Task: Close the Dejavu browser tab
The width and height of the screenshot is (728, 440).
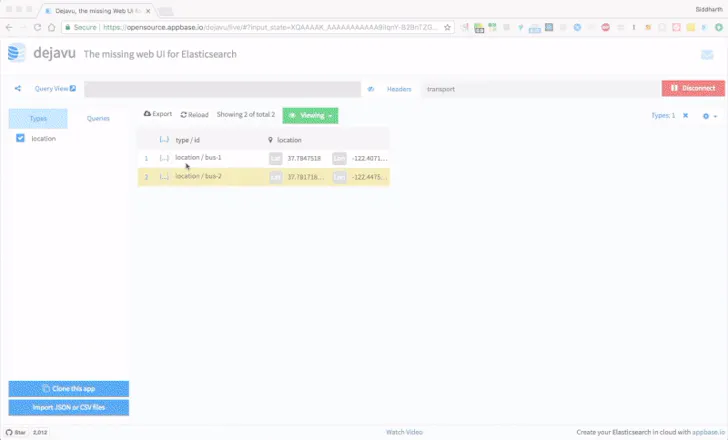Action: click(148, 11)
